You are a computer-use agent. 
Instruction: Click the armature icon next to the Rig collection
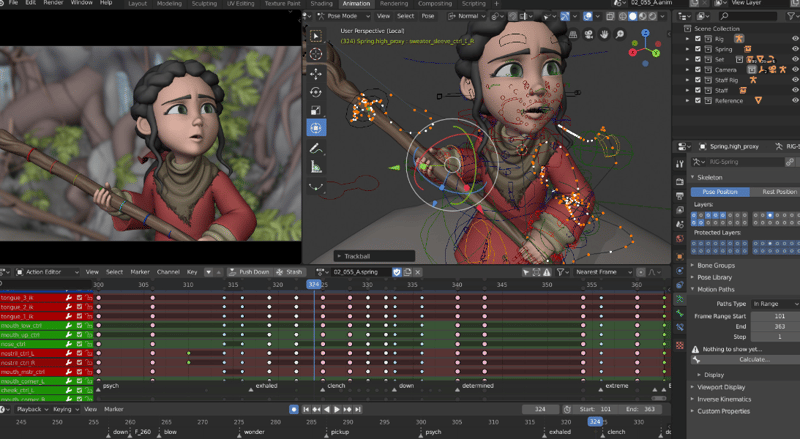[739, 39]
